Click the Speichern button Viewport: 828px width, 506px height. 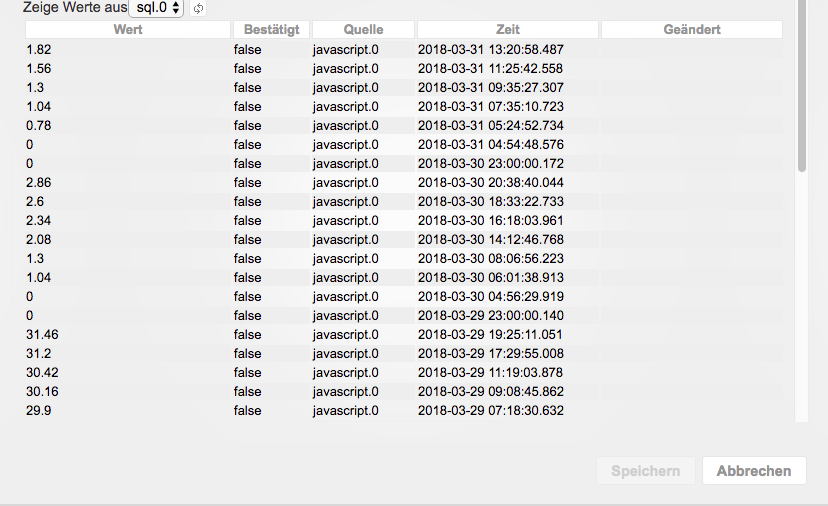tap(645, 471)
